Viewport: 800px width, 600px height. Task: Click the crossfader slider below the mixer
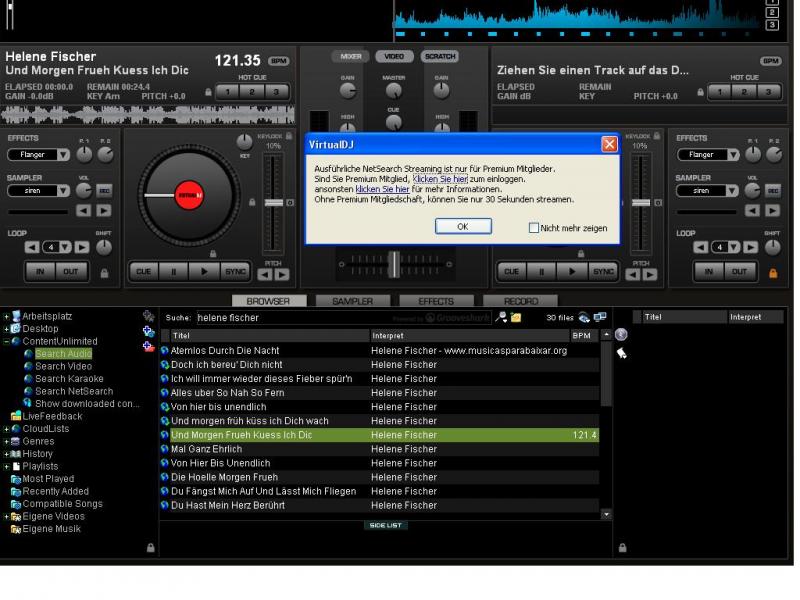[395, 264]
